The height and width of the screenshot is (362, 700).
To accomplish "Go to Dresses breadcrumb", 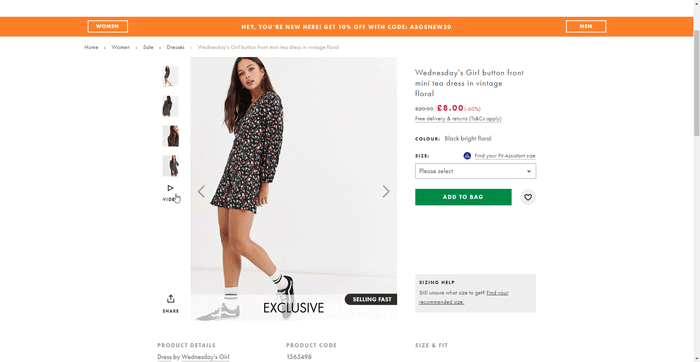I will tap(175, 47).
